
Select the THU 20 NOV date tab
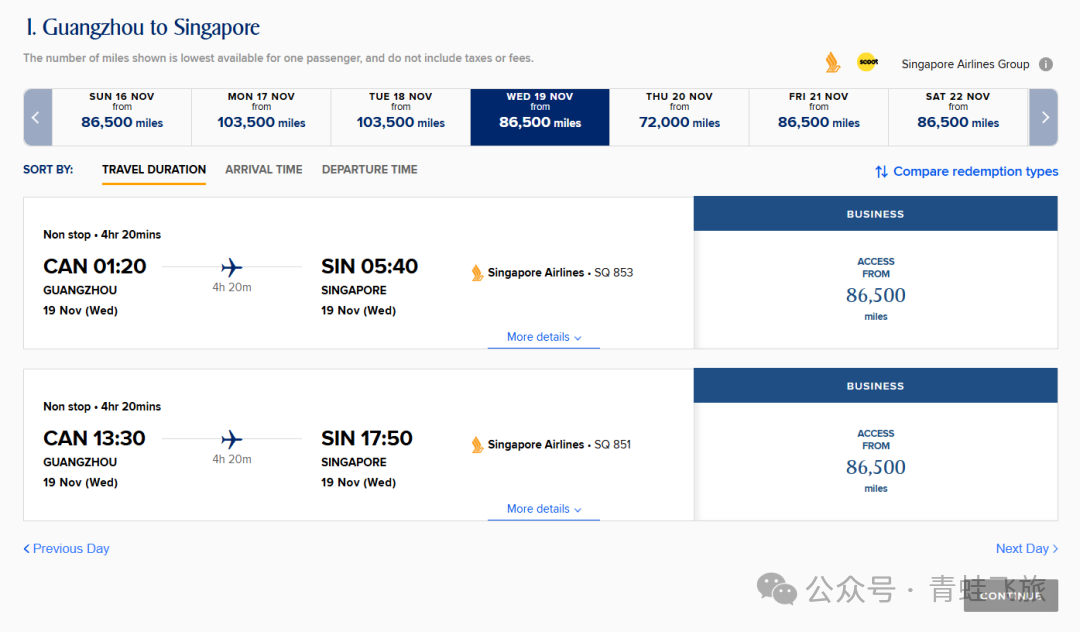679,117
